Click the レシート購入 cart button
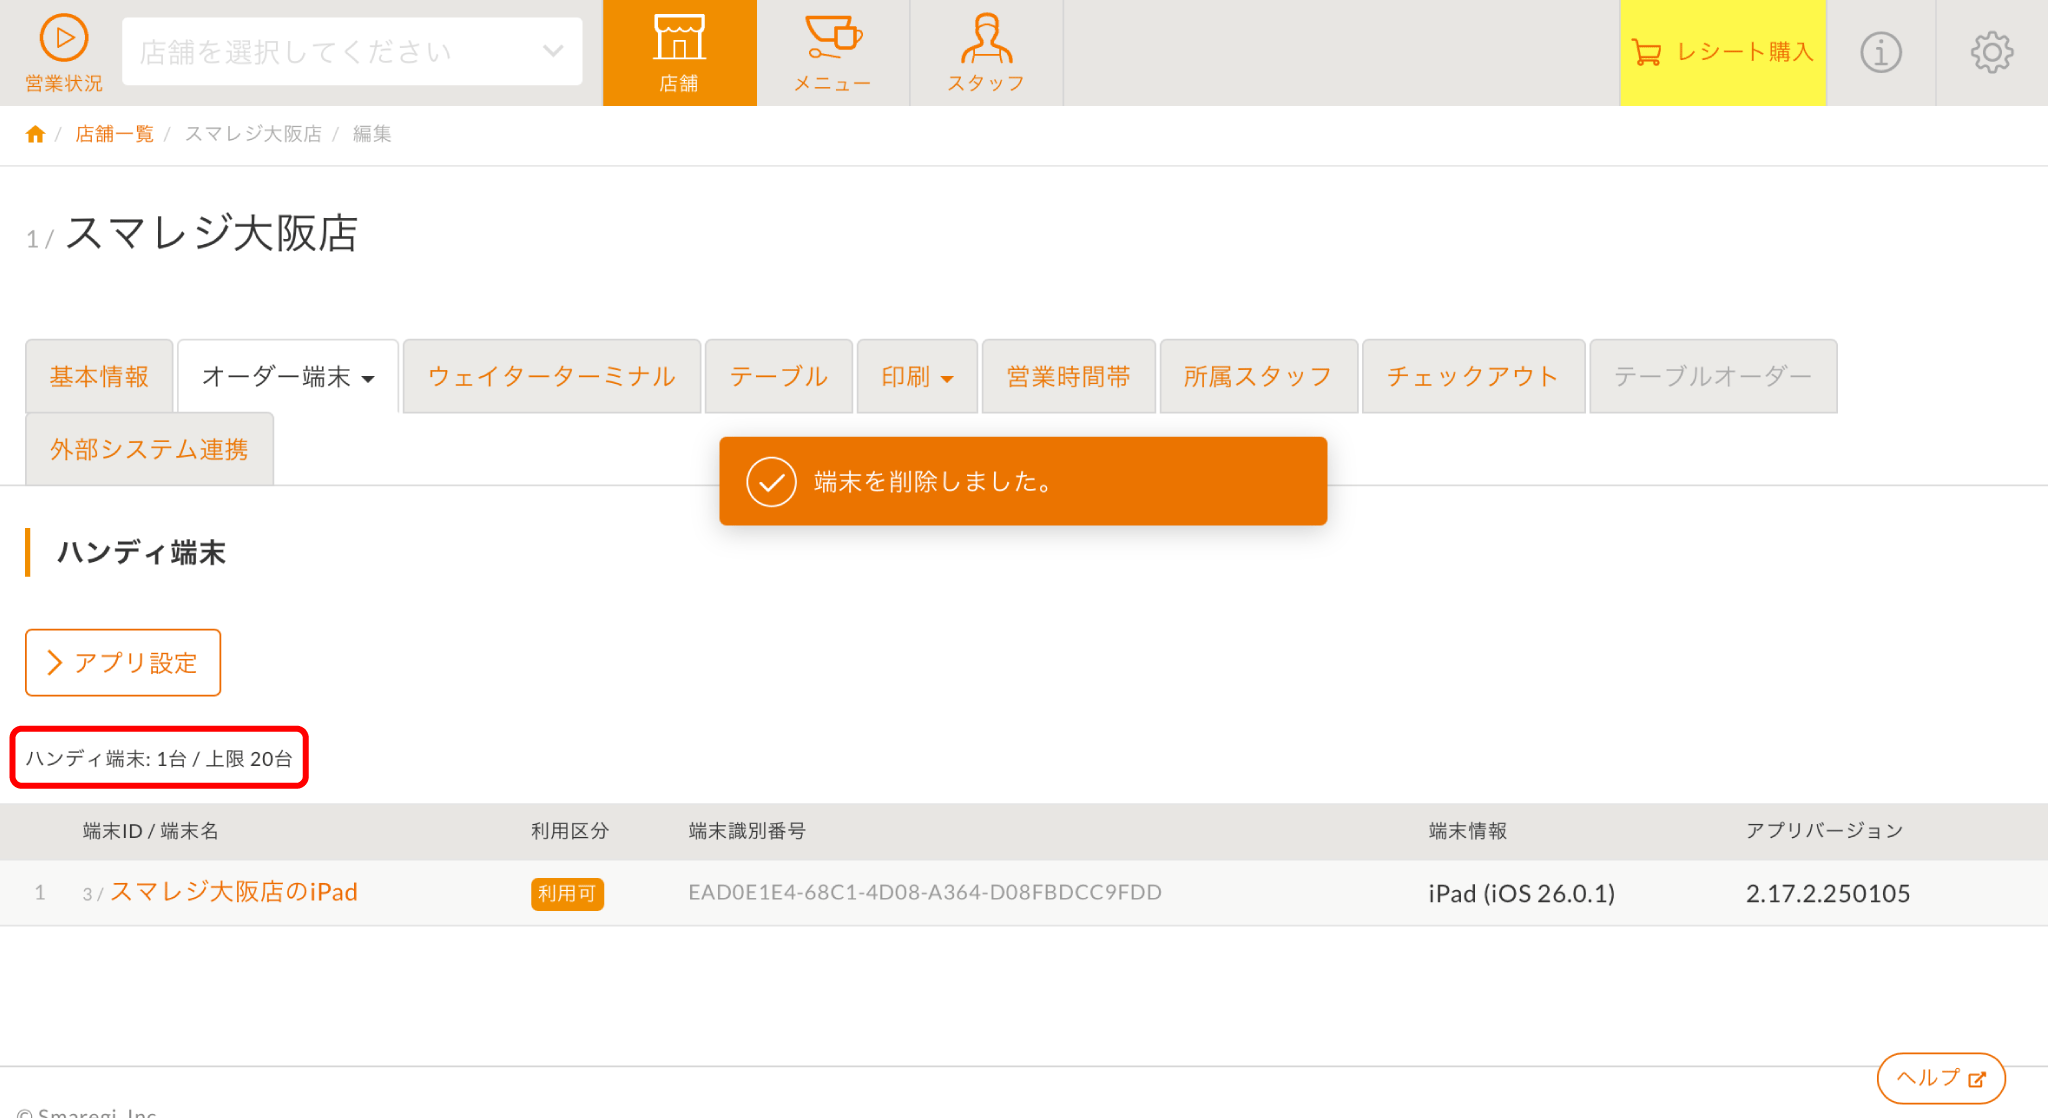 [x=1722, y=52]
